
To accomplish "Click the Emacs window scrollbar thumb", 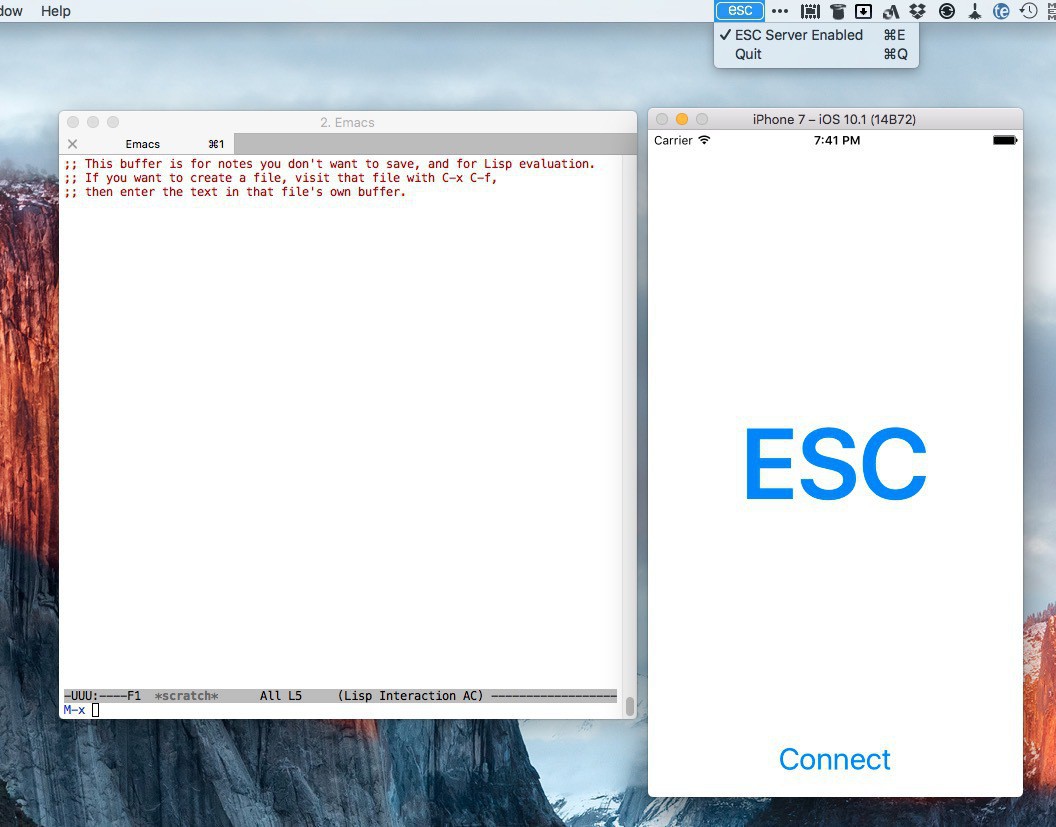I will [630, 706].
